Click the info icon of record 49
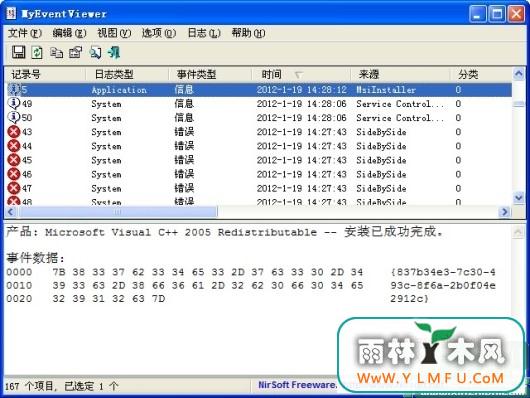Image resolution: width=530 pixels, height=398 pixels. click(x=14, y=103)
